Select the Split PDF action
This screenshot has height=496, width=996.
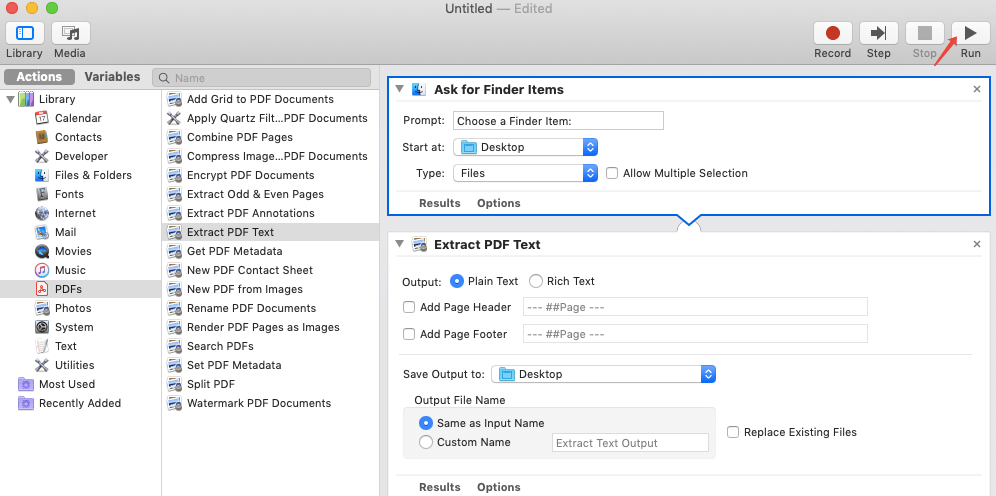tap(210, 384)
